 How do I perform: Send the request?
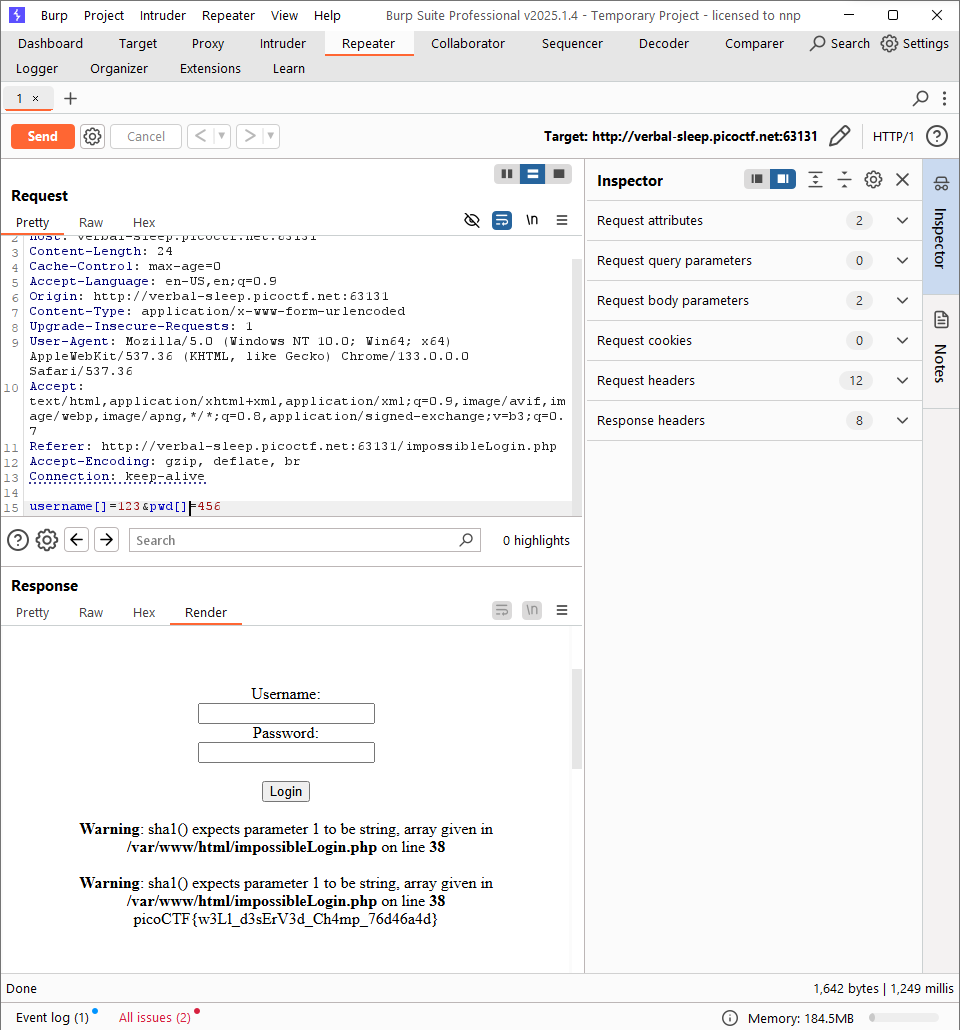(x=43, y=137)
